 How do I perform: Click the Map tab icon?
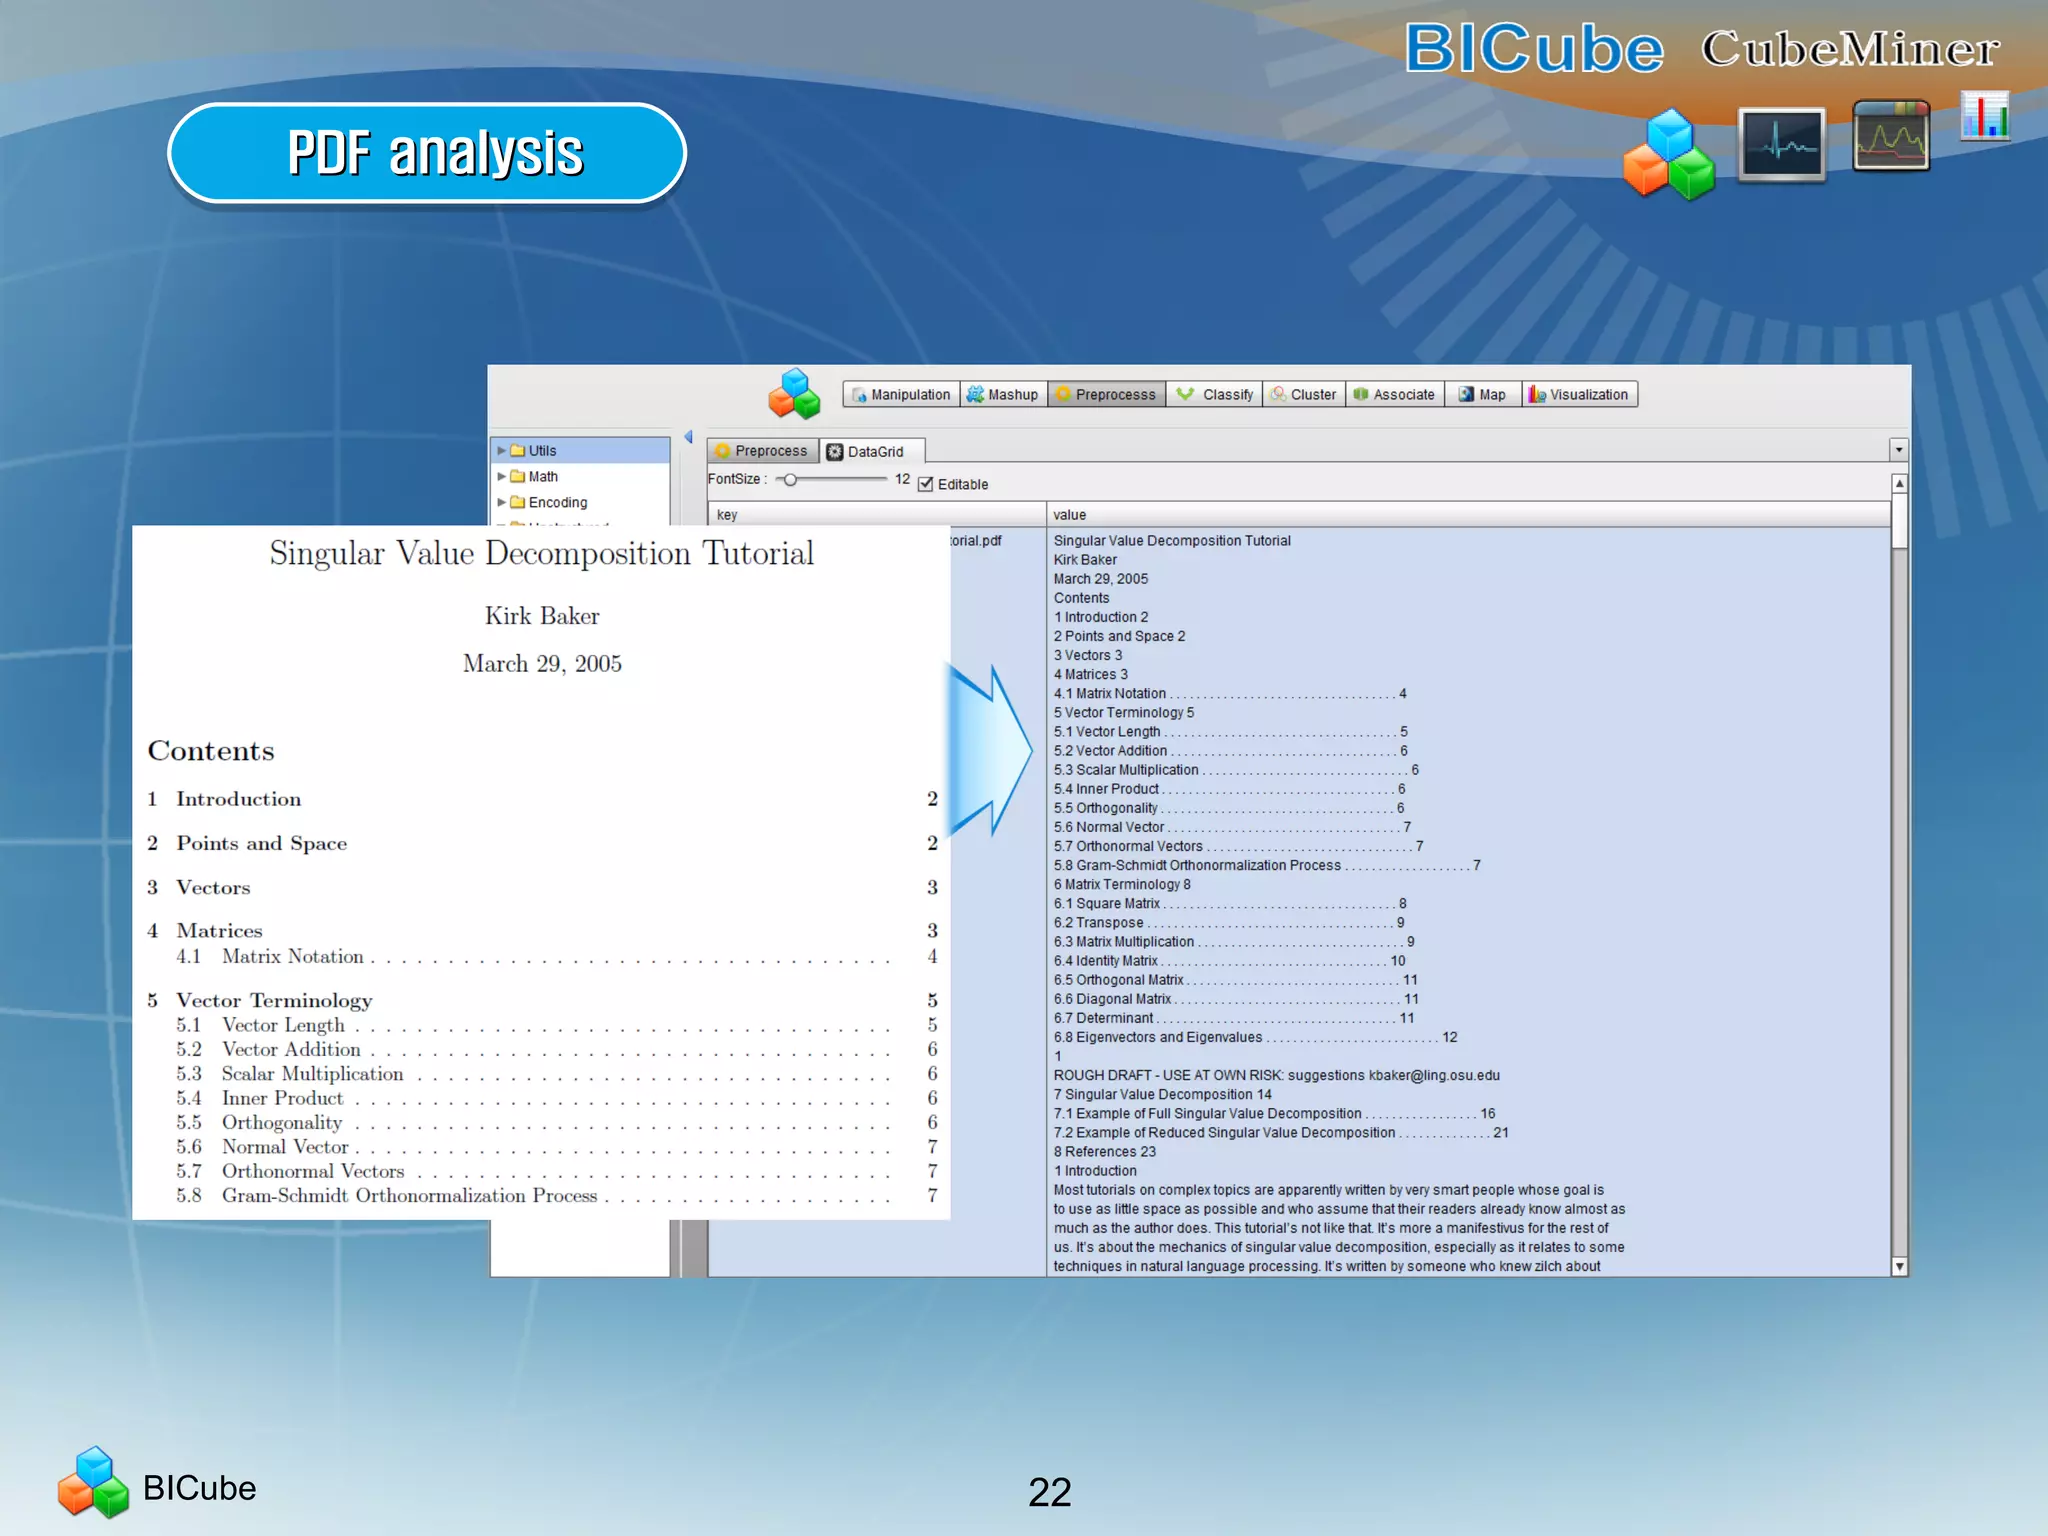[1466, 394]
